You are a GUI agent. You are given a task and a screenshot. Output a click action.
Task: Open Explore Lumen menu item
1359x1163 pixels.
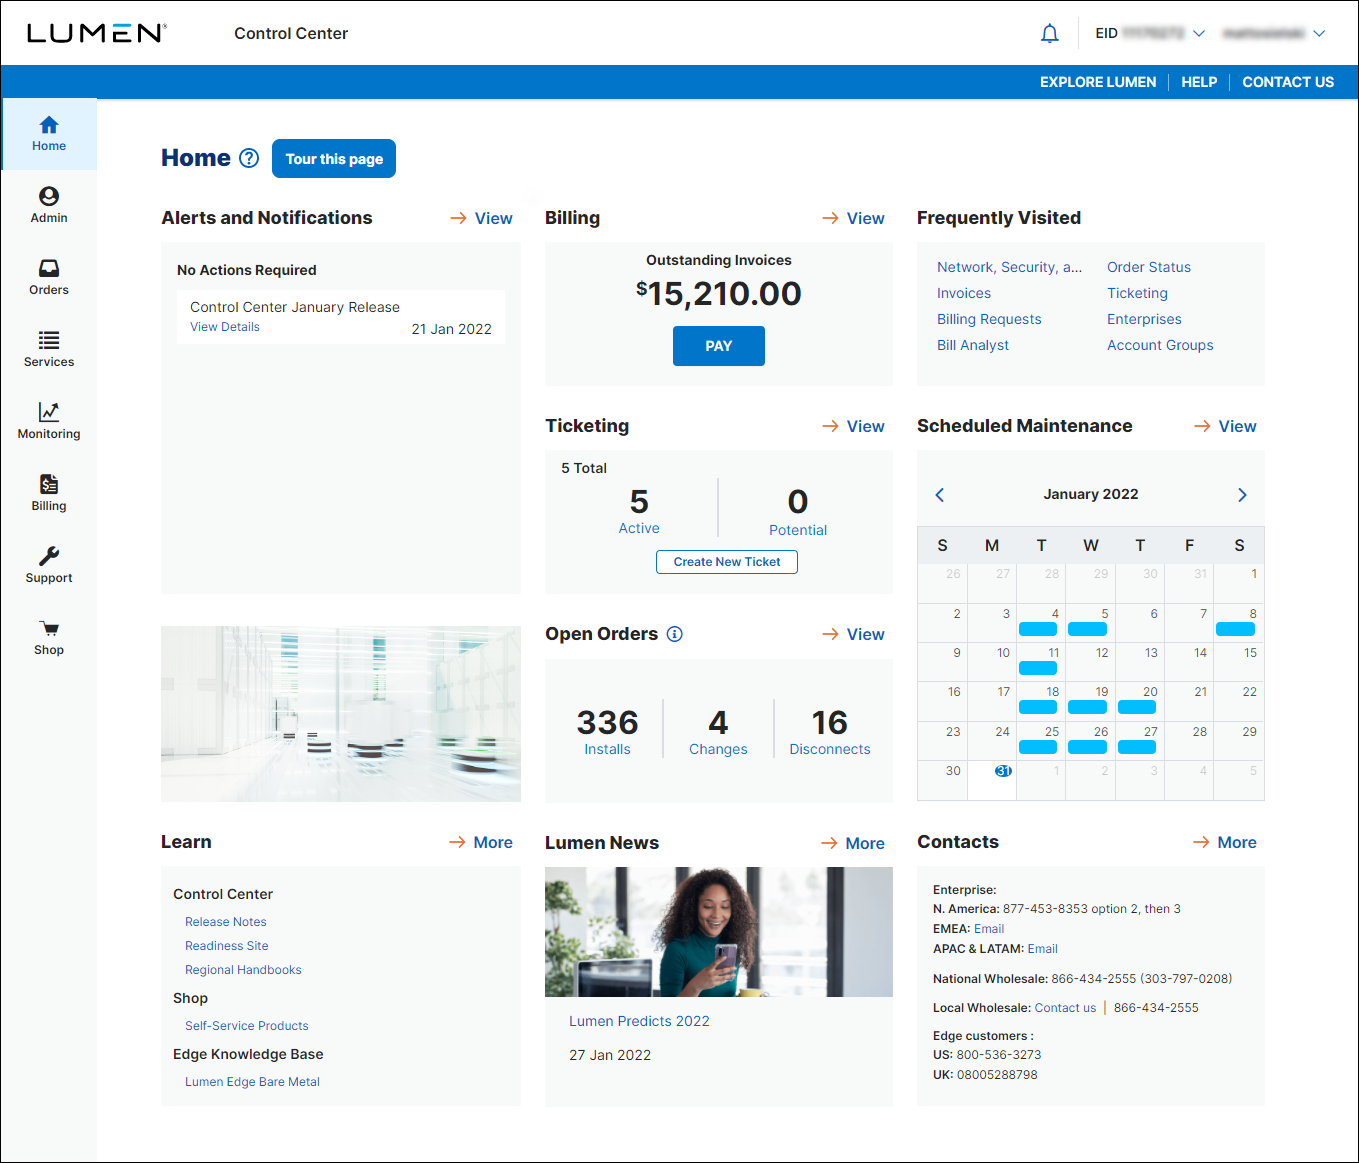[x=1098, y=82]
